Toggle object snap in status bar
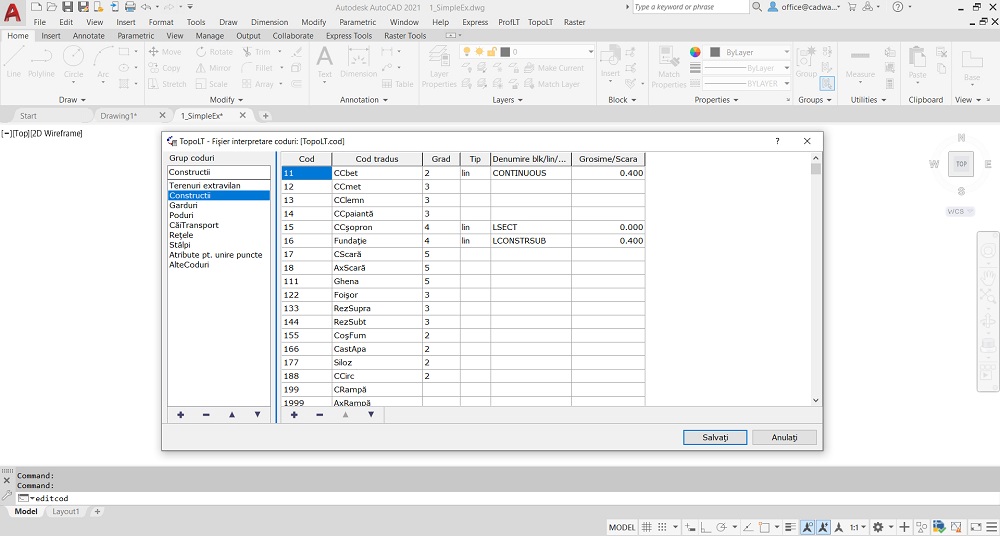Screen dimensions: 1000x536 [766, 527]
